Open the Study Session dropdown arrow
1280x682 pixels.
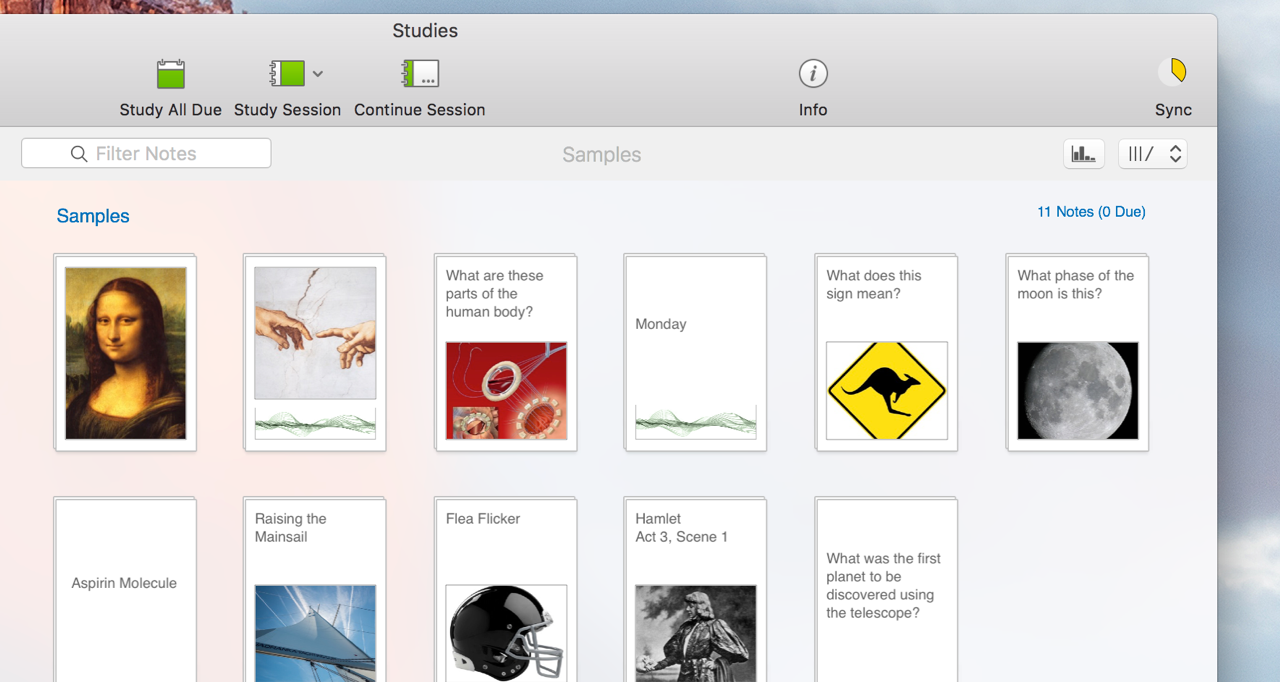pos(318,73)
